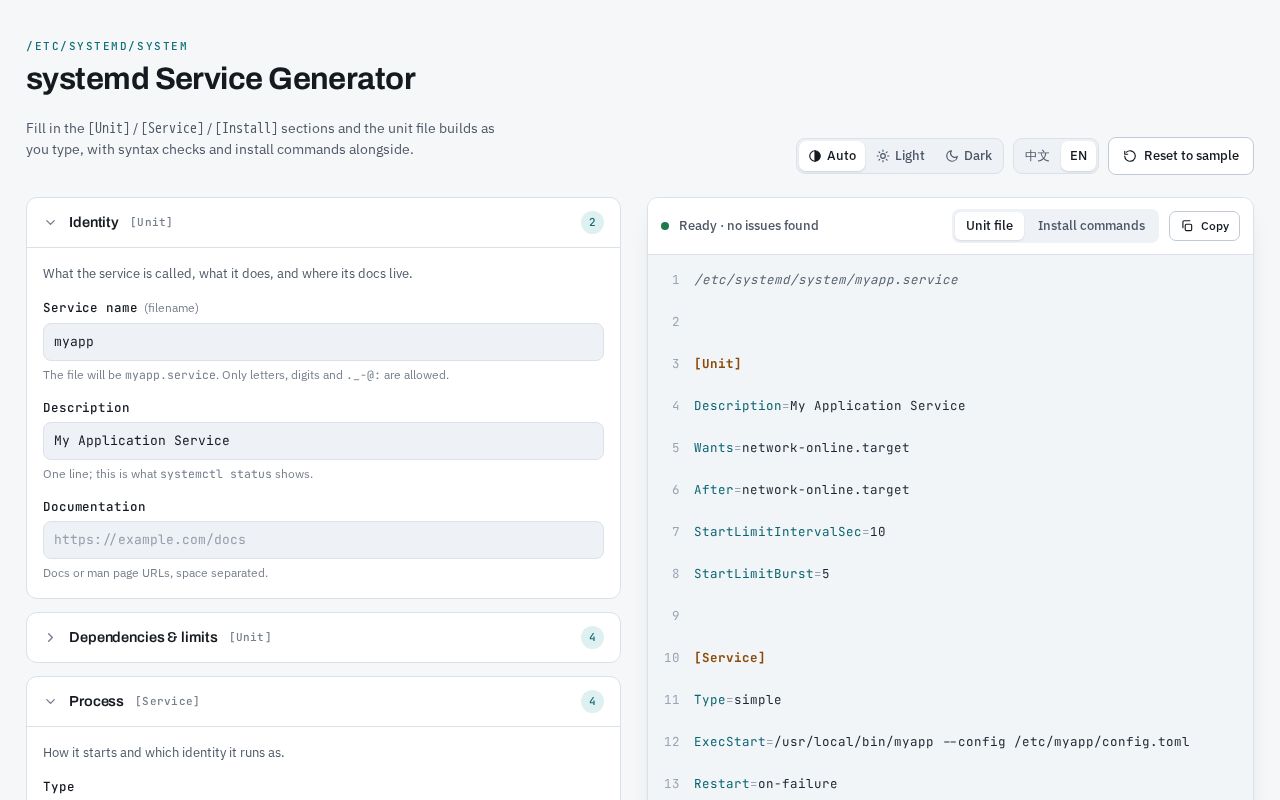Click 'StartLimitBurst=5' code line

762,574
